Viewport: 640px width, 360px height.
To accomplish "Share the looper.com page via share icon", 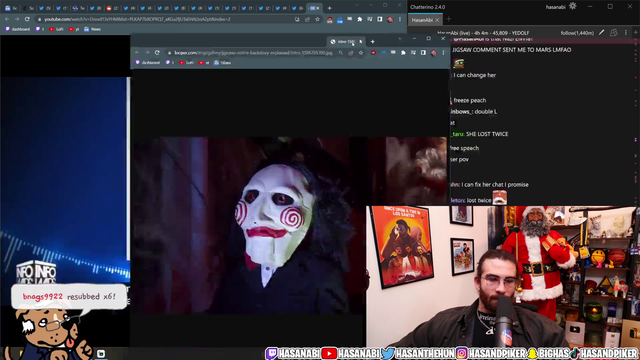I will point(351,53).
